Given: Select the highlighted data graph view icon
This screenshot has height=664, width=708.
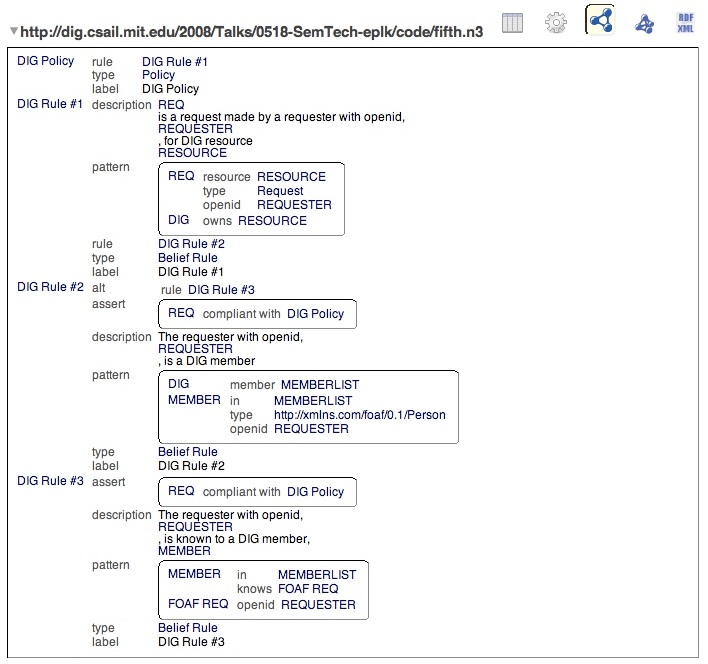Looking at the screenshot, I should (600, 20).
